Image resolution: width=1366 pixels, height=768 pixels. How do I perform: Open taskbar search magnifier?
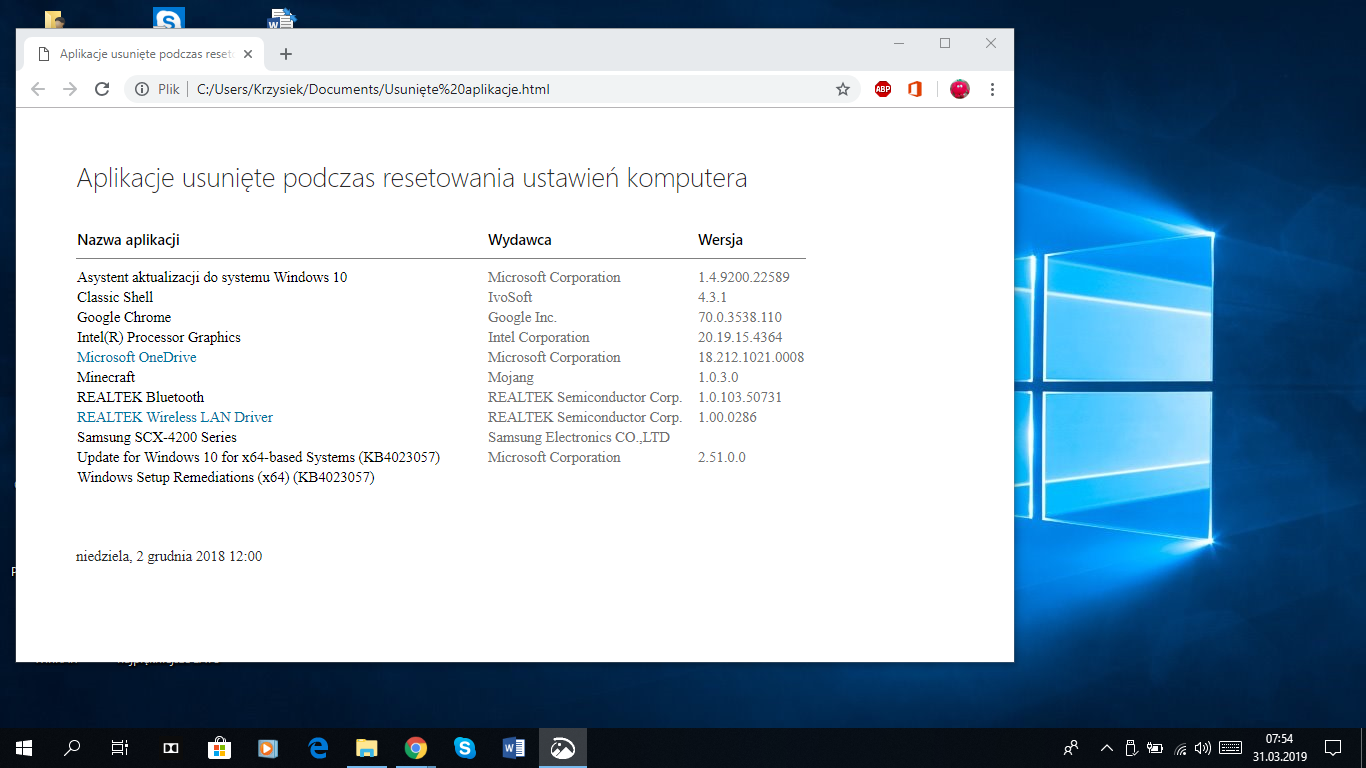(x=72, y=747)
